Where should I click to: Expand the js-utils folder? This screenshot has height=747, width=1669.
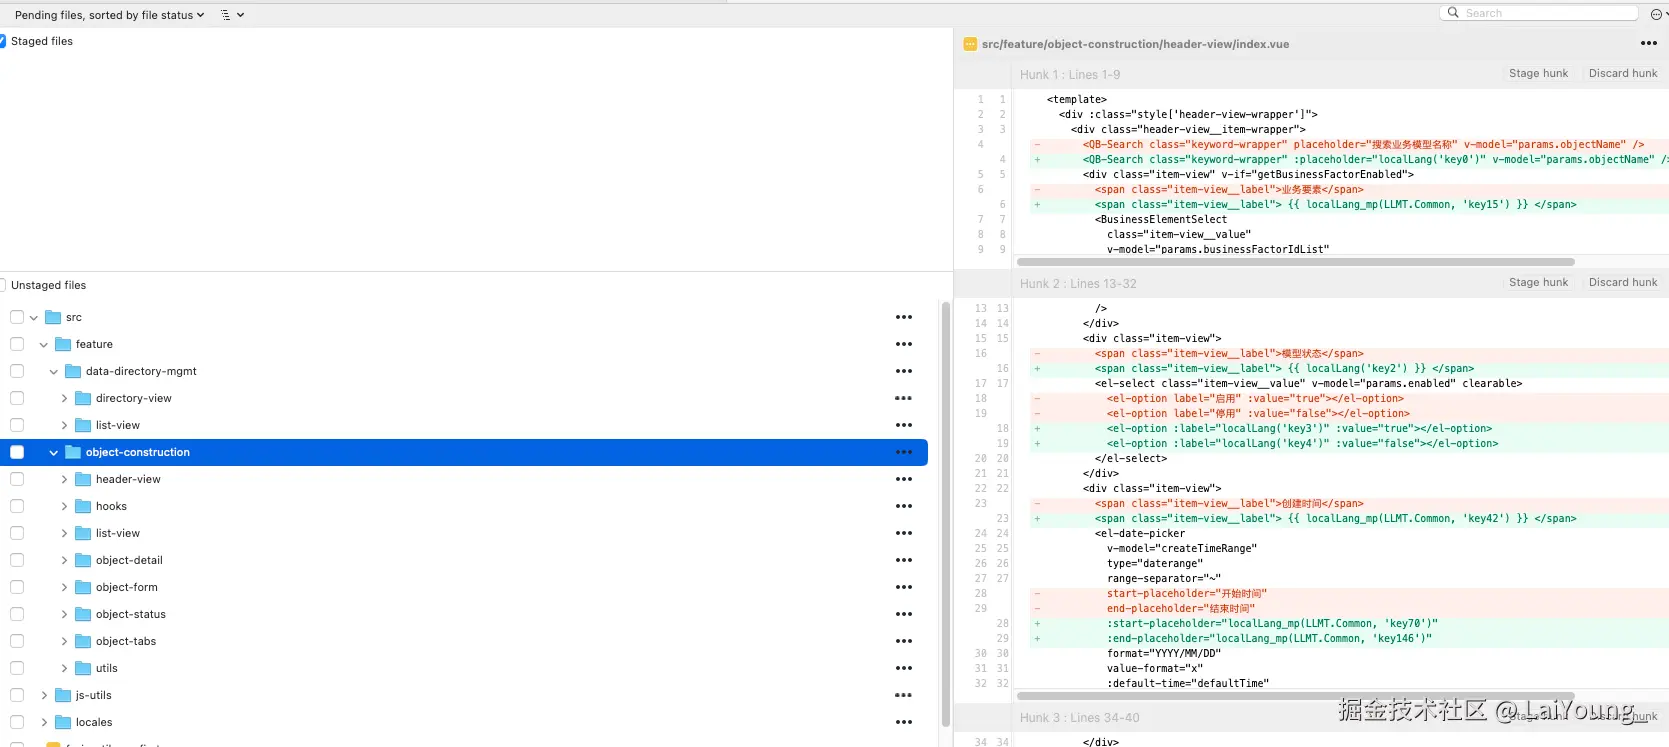click(x=44, y=695)
